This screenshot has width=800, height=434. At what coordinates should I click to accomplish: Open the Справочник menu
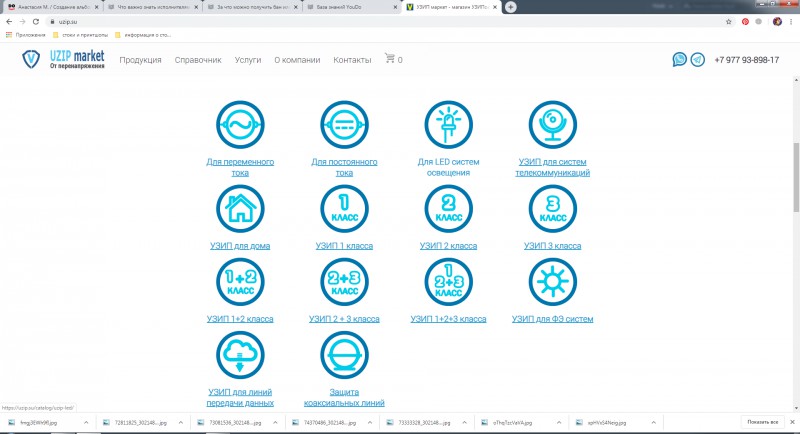[x=198, y=60]
